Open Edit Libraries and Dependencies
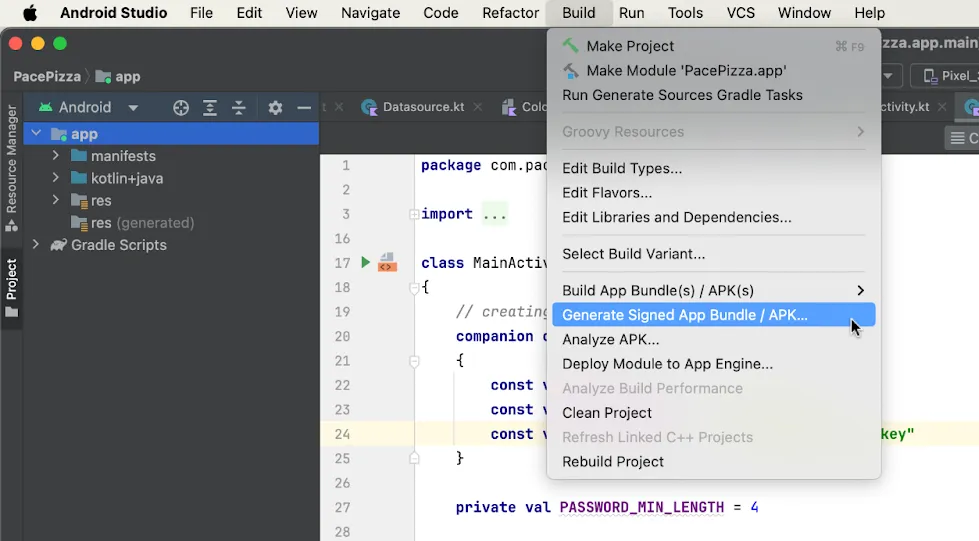Viewport: 979px width, 541px height. pyautogui.click(x=714, y=217)
